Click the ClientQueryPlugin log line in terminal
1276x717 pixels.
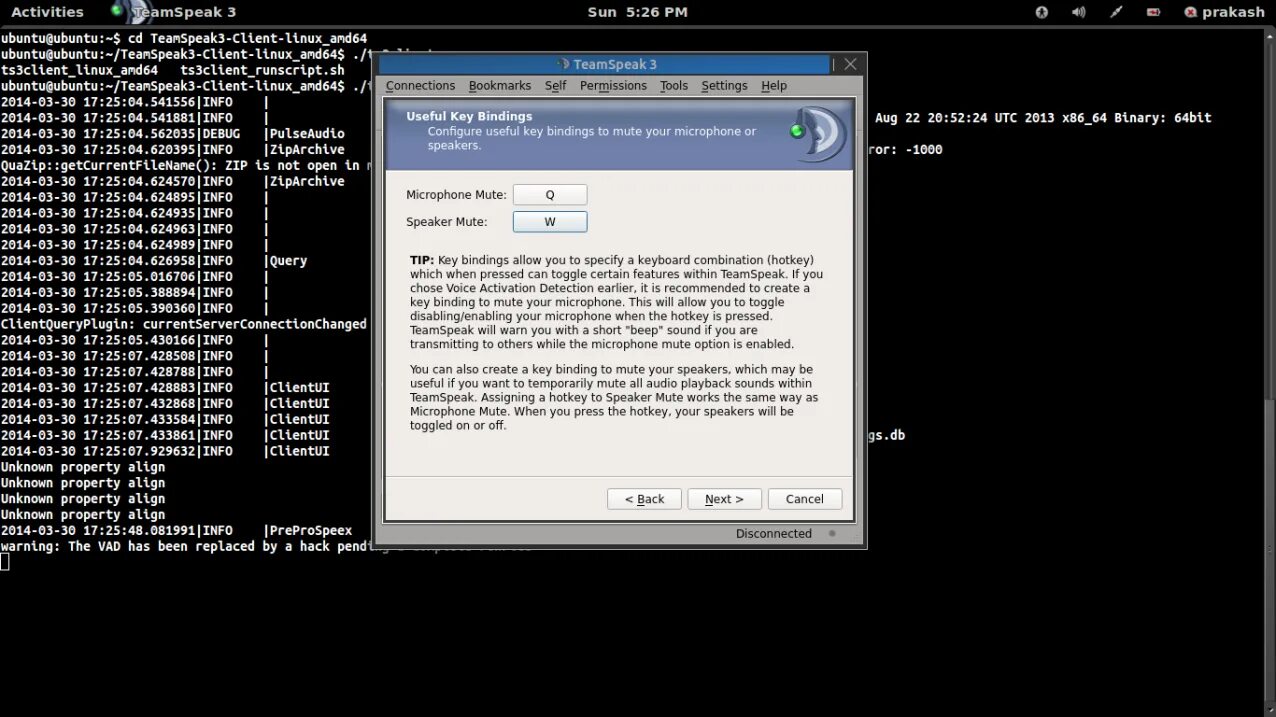[x=184, y=324]
